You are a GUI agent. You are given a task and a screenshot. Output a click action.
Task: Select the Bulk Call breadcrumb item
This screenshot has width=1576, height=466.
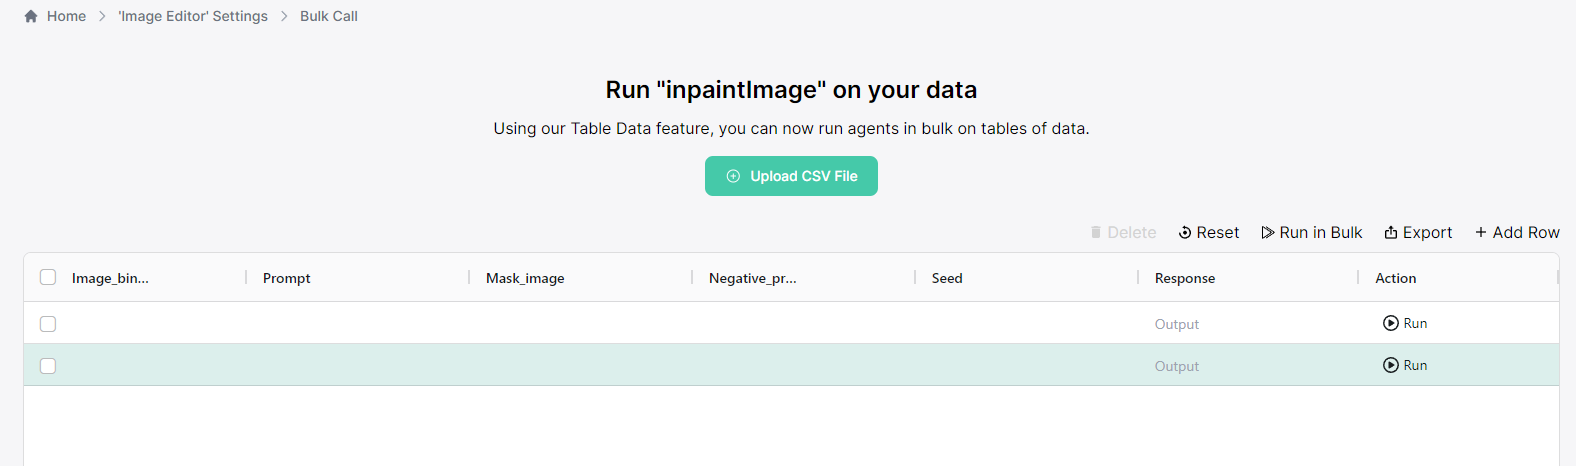329,16
